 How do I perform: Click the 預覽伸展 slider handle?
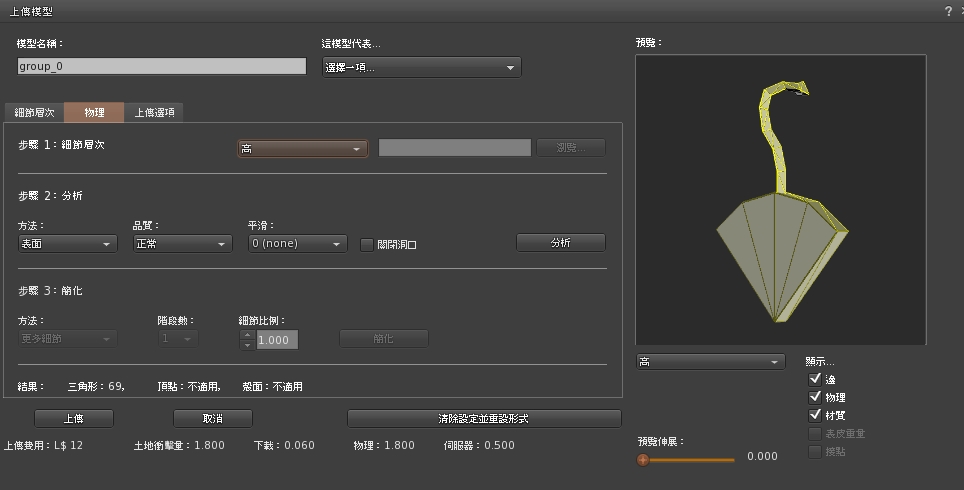tap(643, 459)
